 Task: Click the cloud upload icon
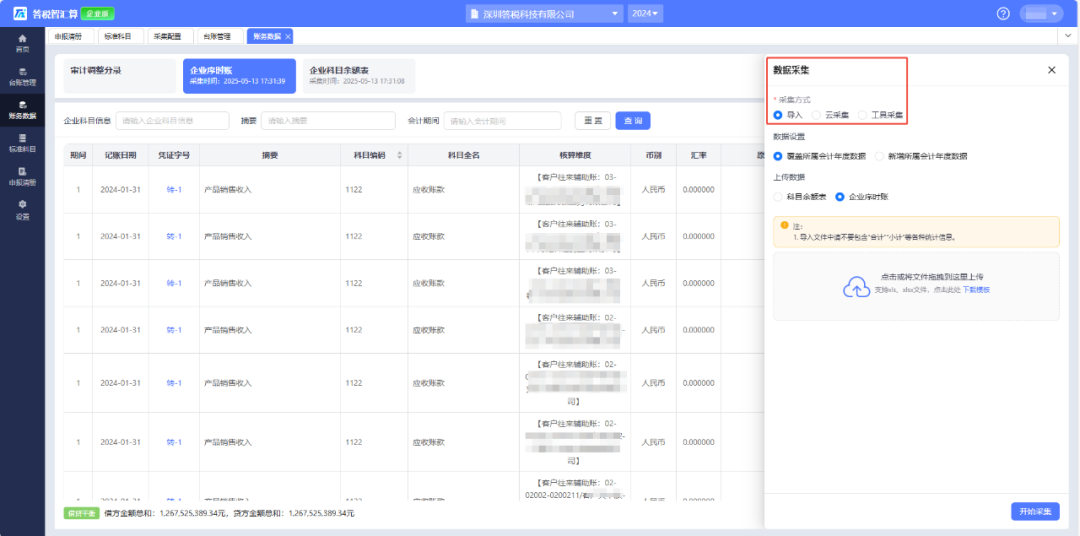pyautogui.click(x=856, y=287)
